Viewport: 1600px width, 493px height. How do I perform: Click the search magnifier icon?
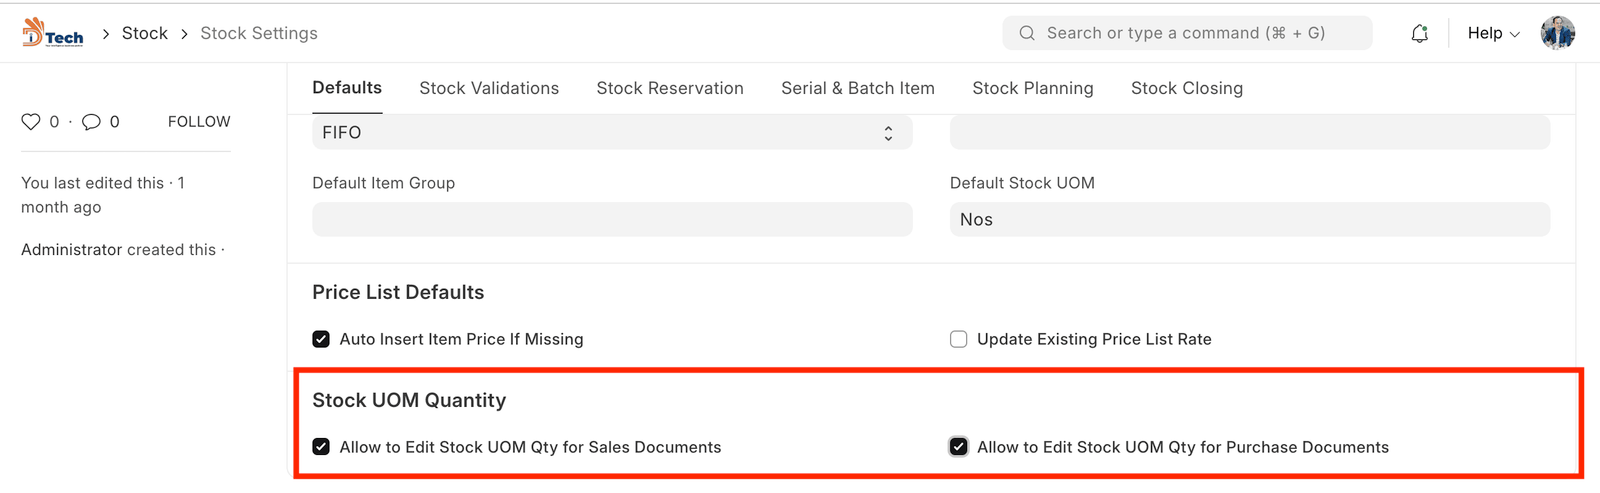click(x=1027, y=33)
